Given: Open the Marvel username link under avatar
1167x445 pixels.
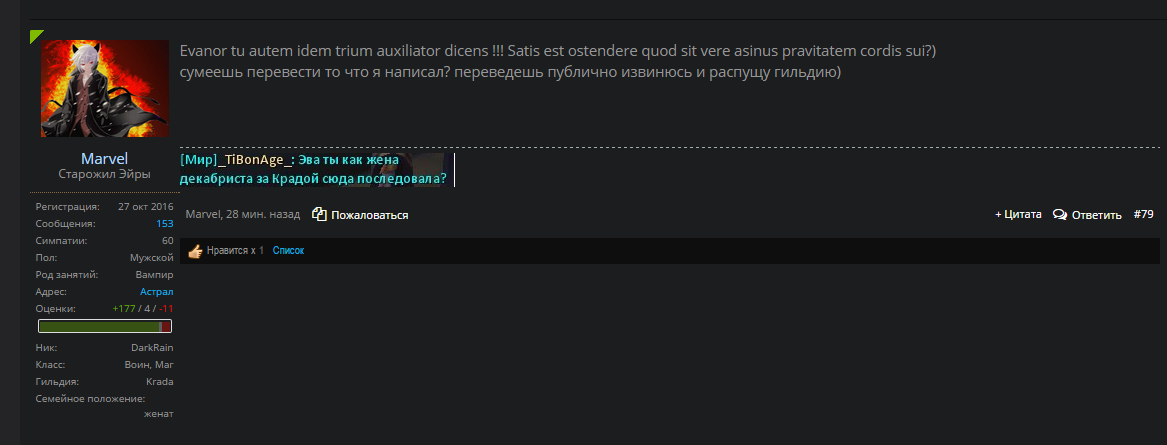Looking at the screenshot, I should coord(104,159).
